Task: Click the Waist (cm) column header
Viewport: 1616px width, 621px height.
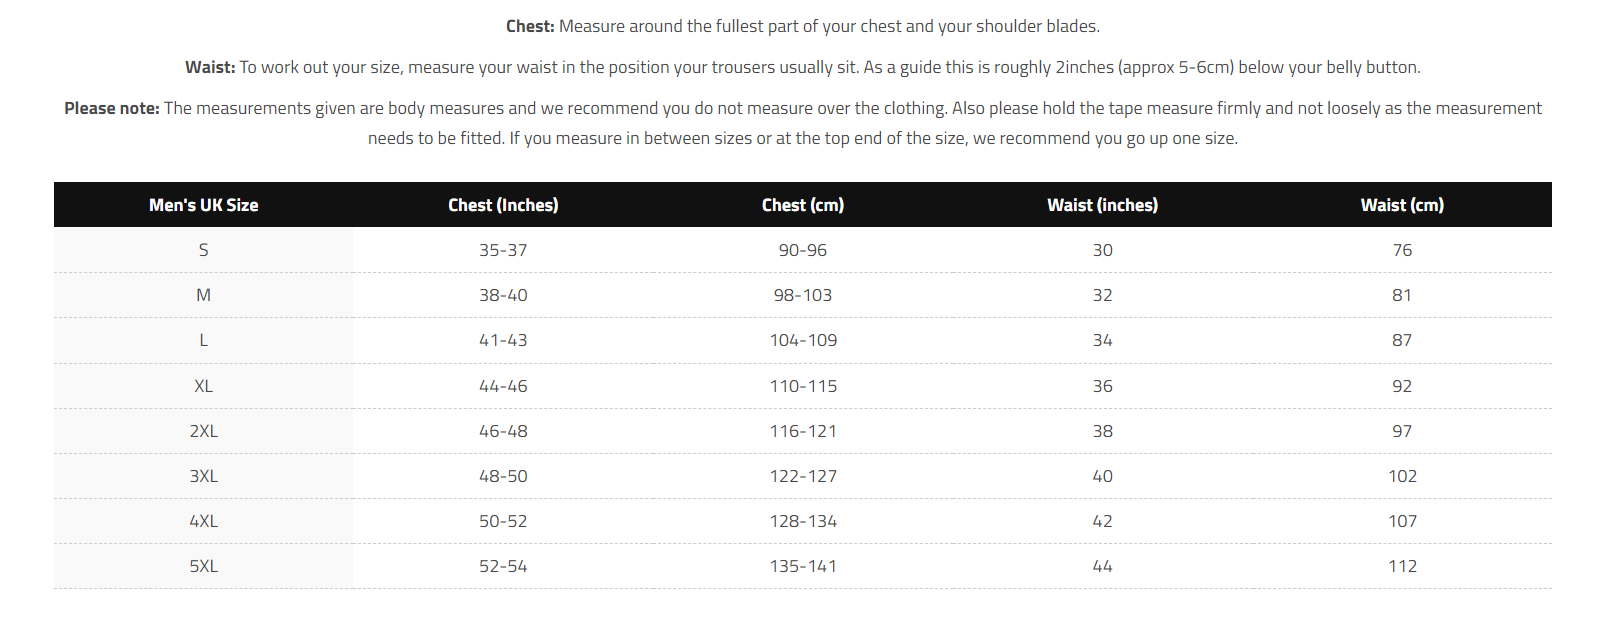Action: click(1402, 205)
